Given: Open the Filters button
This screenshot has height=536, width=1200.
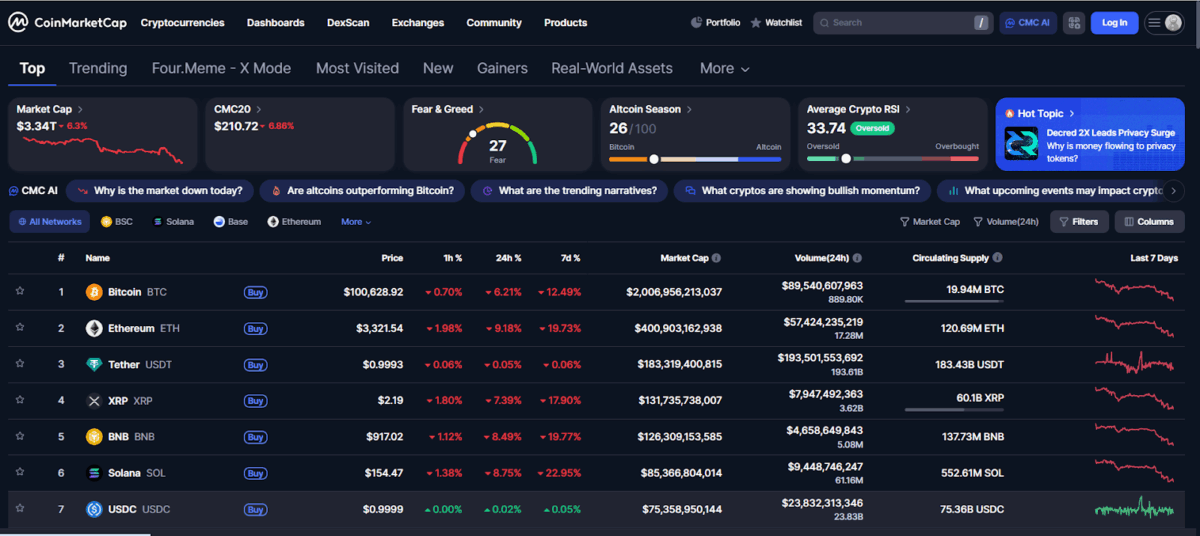Looking at the screenshot, I should coord(1079,222).
